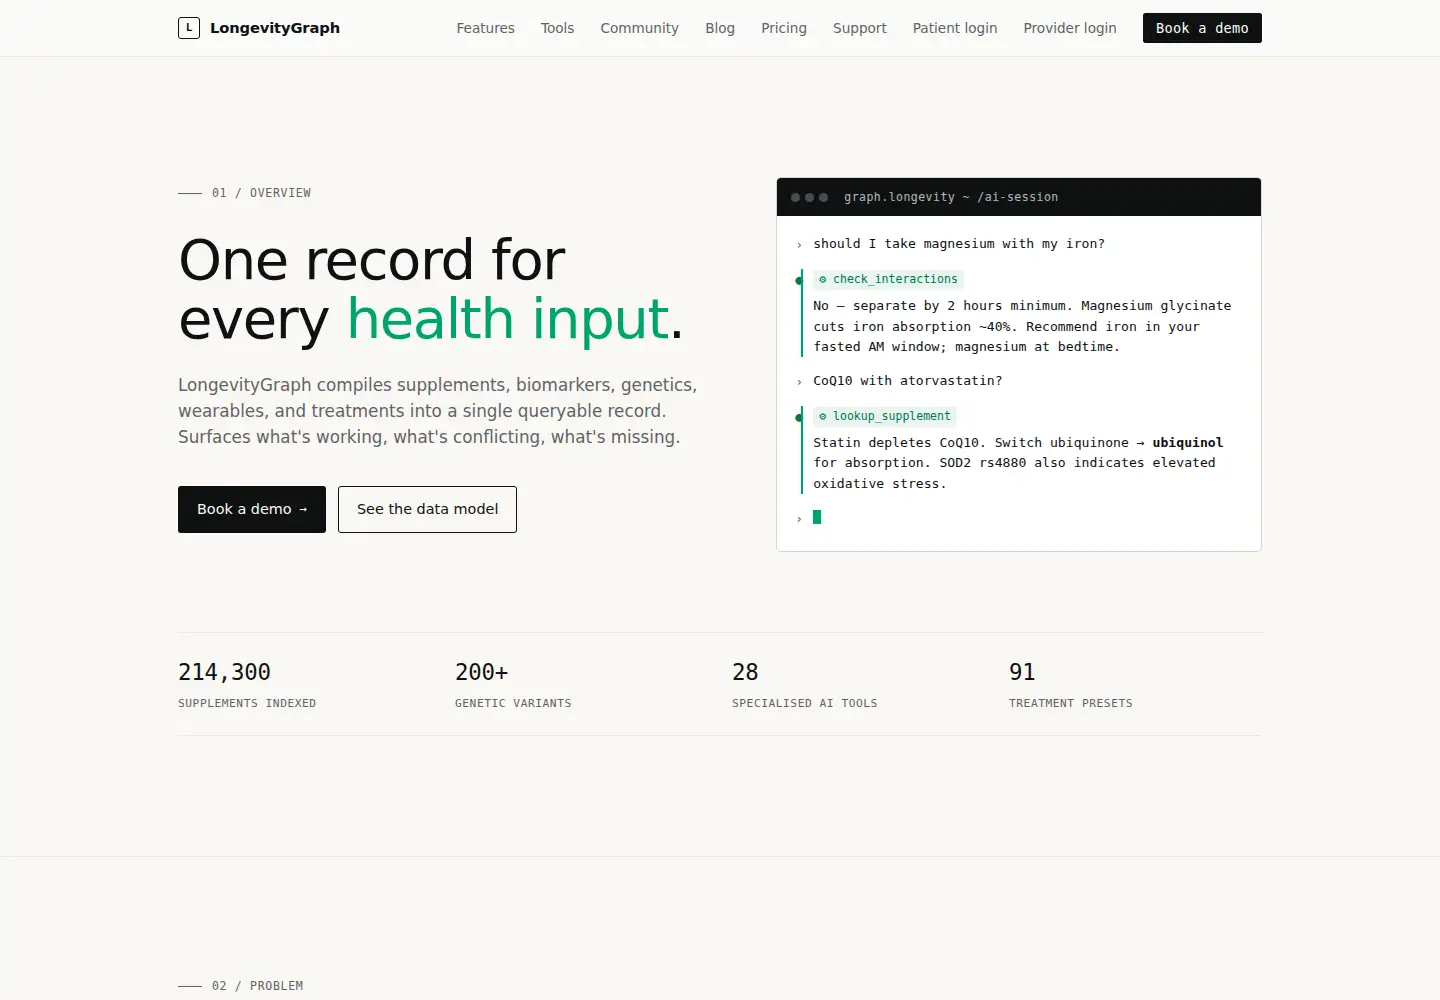Image resolution: width=1440 pixels, height=1000 pixels.
Task: Click the green terminal cursor prompt
Action: (x=817, y=517)
